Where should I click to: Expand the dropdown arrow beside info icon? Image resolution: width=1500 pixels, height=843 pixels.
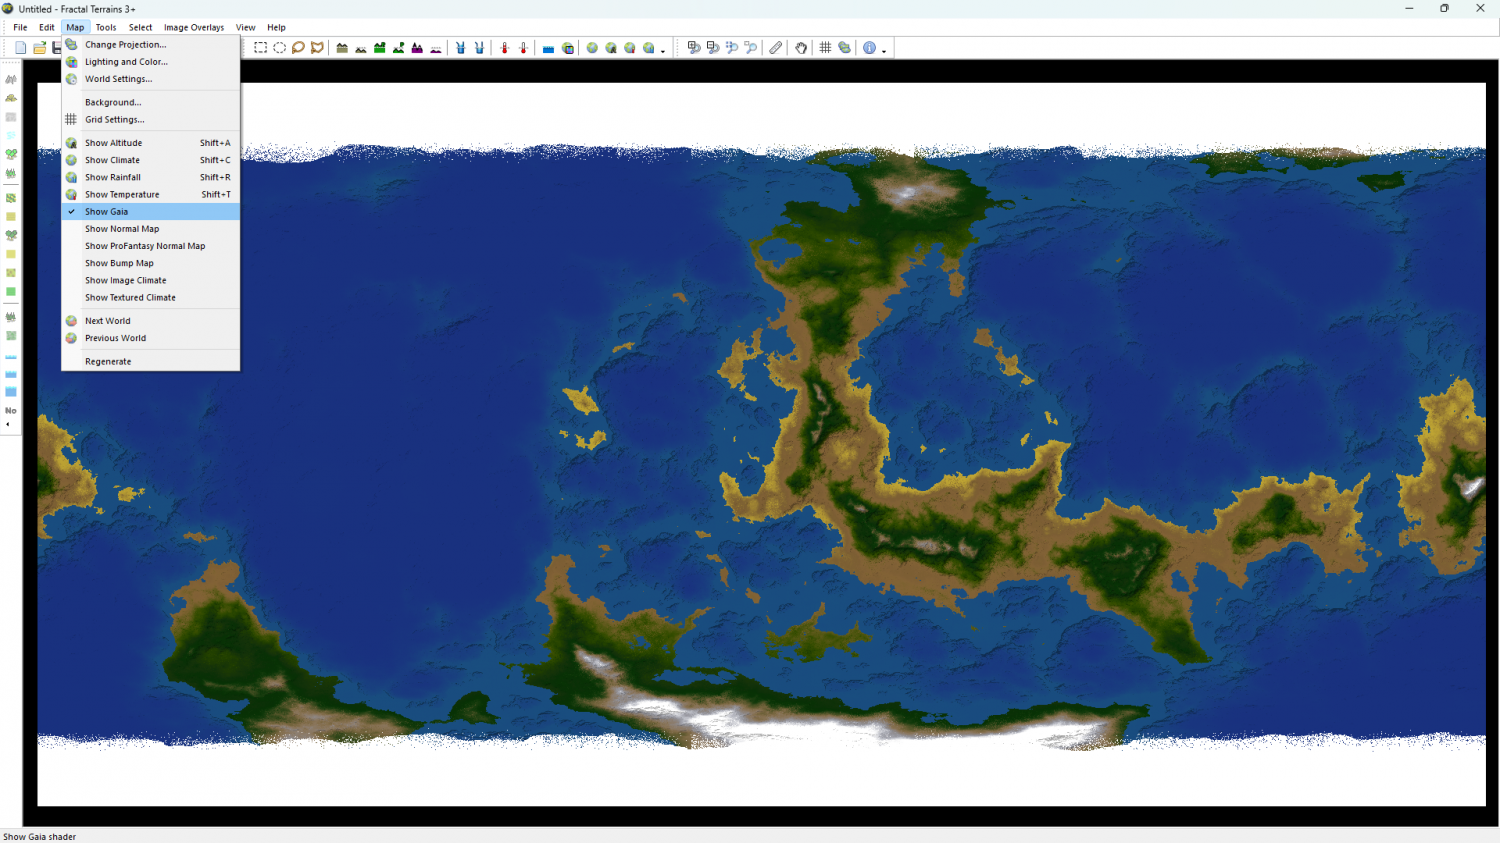[x=884, y=50]
